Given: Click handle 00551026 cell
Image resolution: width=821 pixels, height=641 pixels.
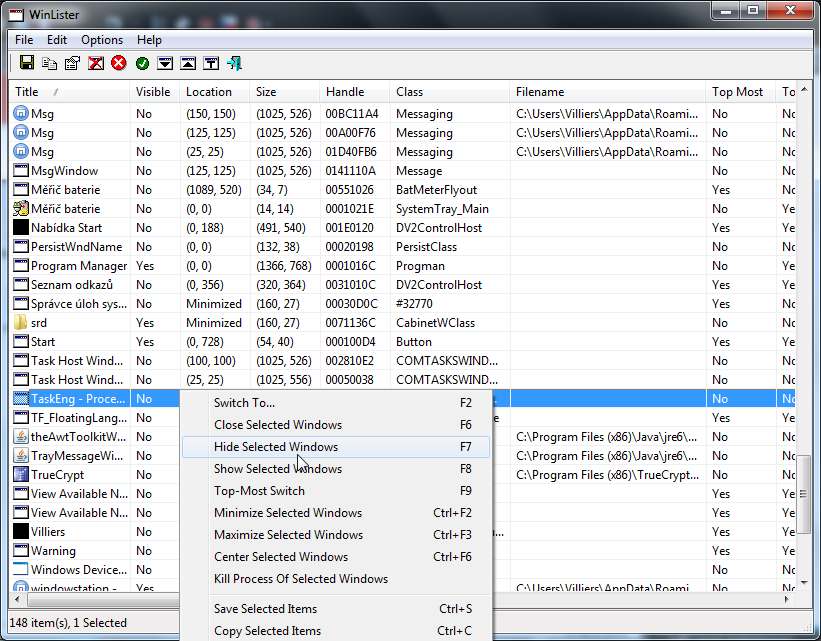Looking at the screenshot, I should 350,190.
